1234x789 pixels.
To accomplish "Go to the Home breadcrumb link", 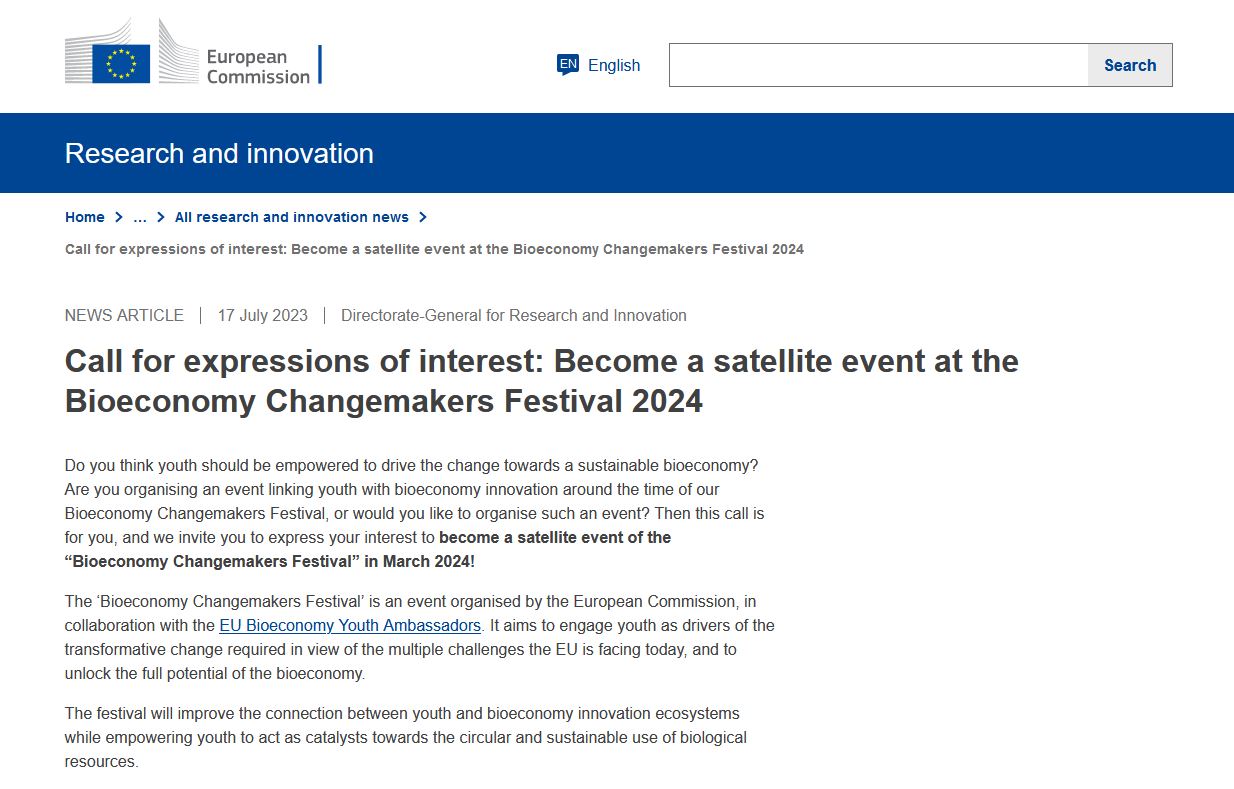I will 84,217.
